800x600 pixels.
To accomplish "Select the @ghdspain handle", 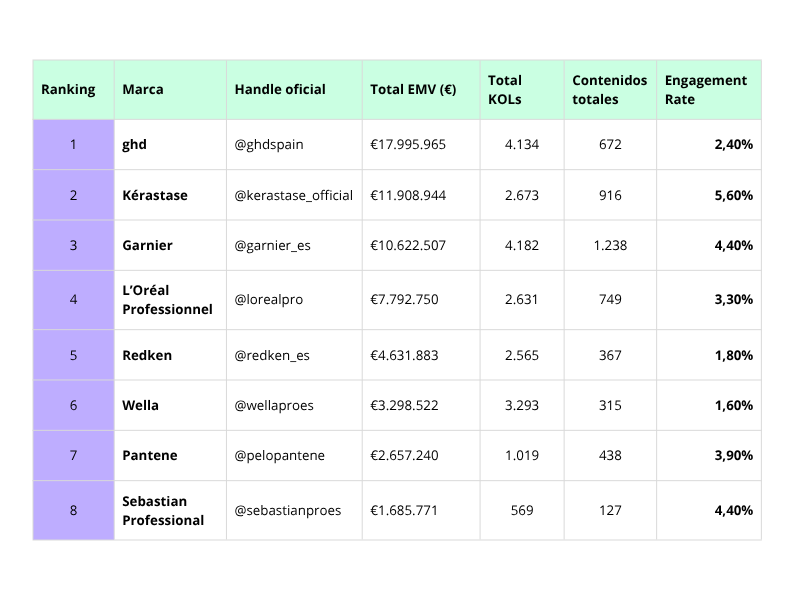I will (x=269, y=145).
